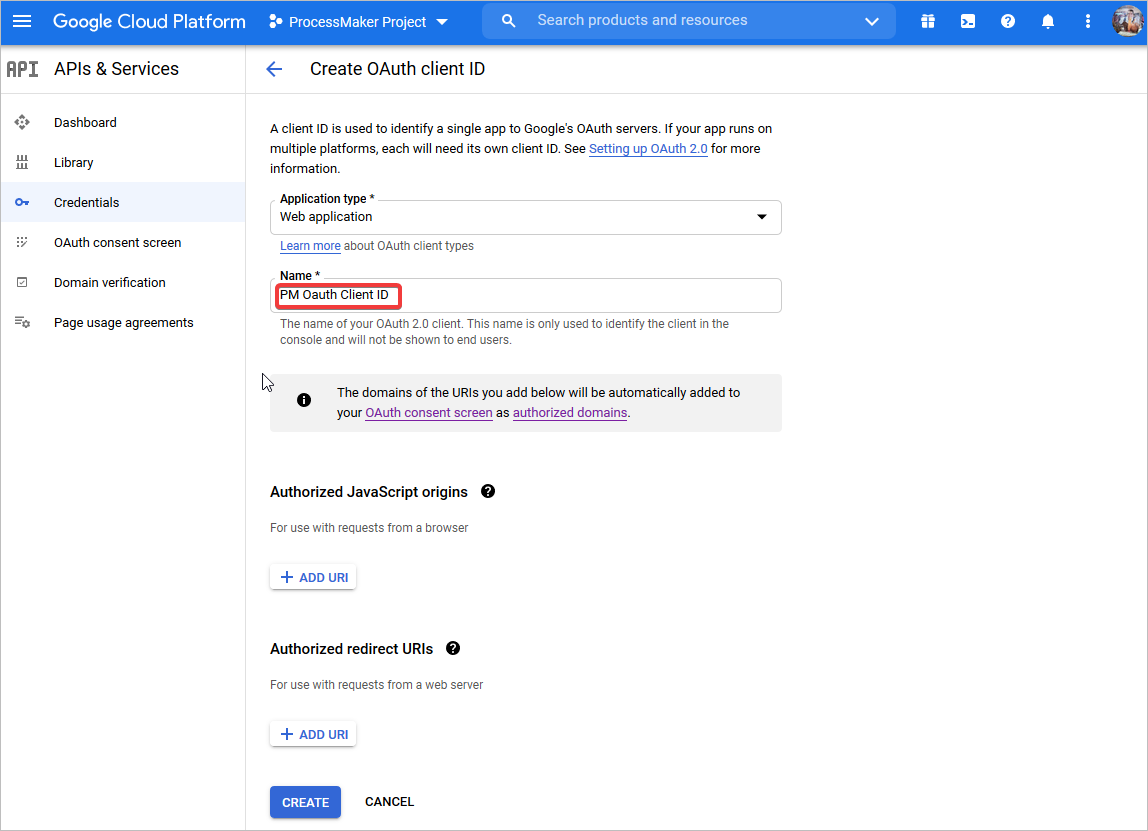Follow the Setting up OAuth 2.0 link
The image size is (1148, 831).
pyautogui.click(x=648, y=149)
